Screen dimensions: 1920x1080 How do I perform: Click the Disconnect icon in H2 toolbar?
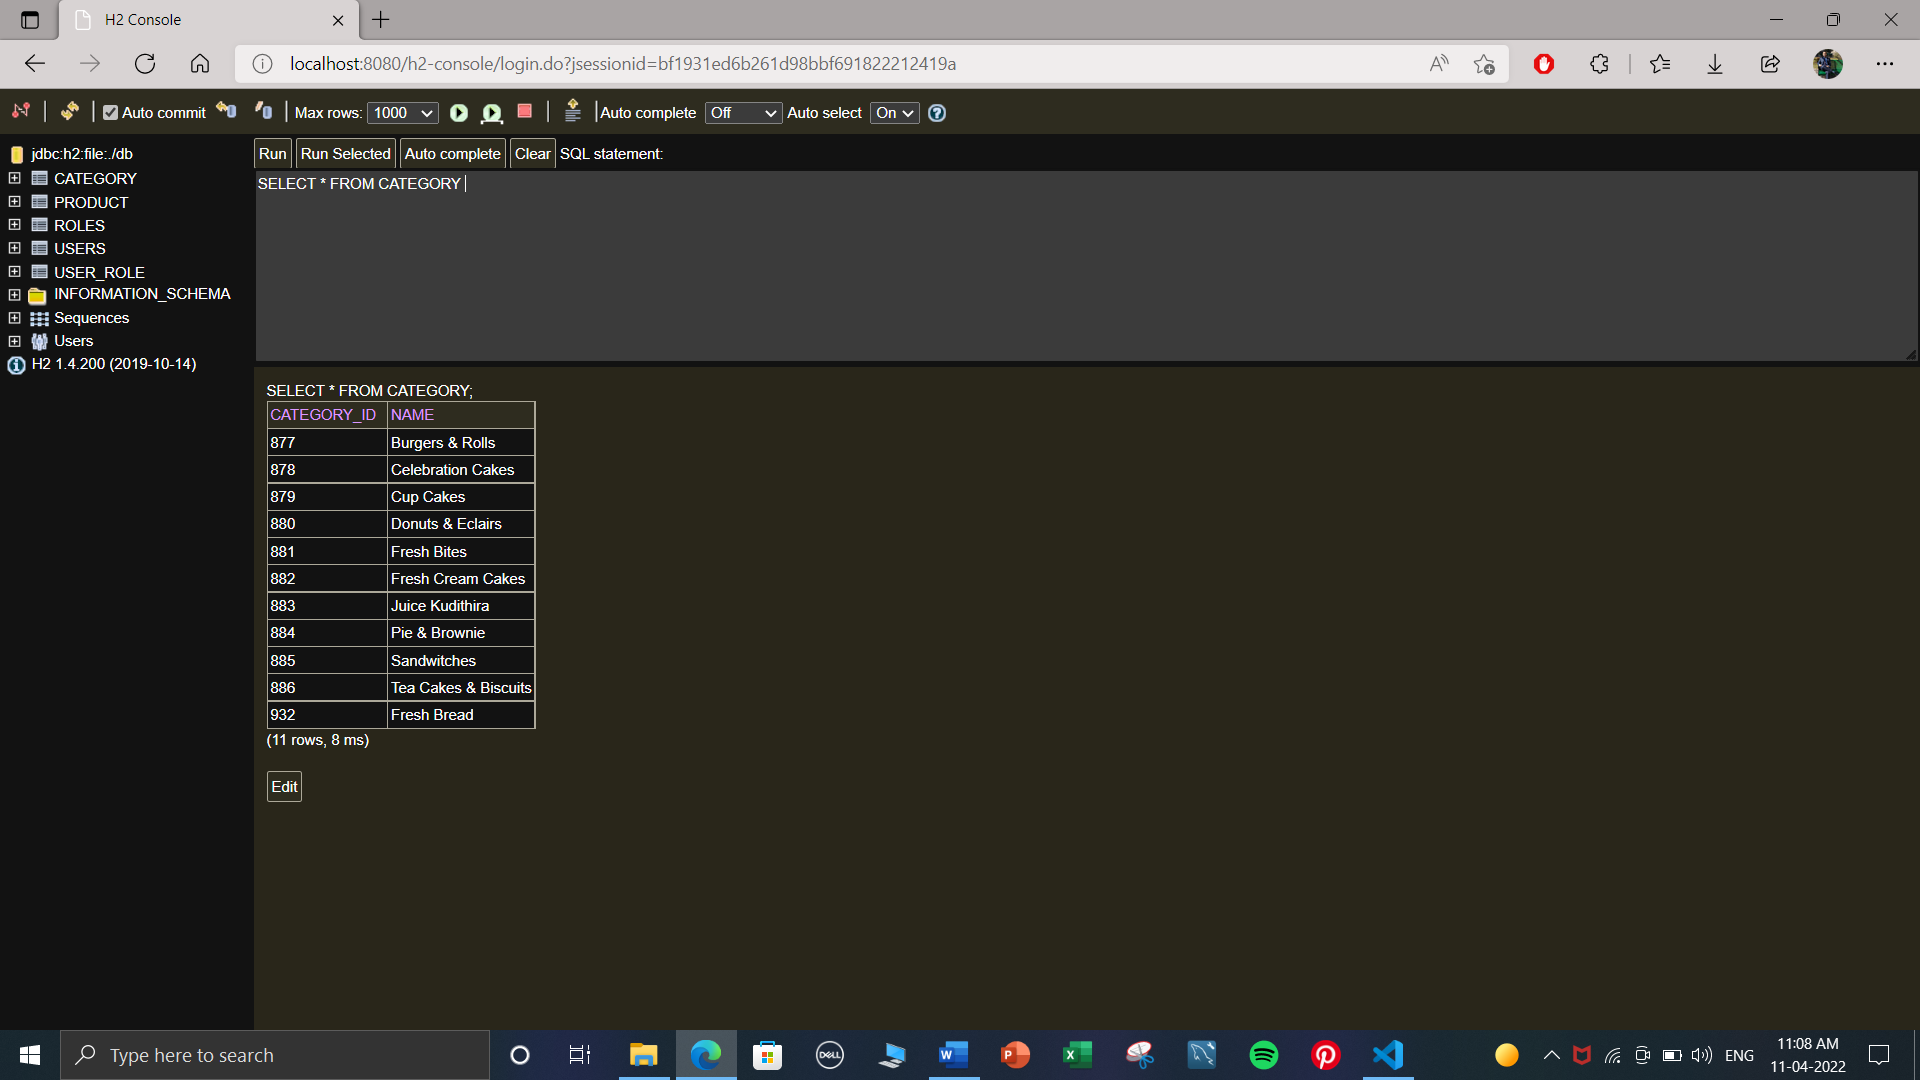point(21,111)
